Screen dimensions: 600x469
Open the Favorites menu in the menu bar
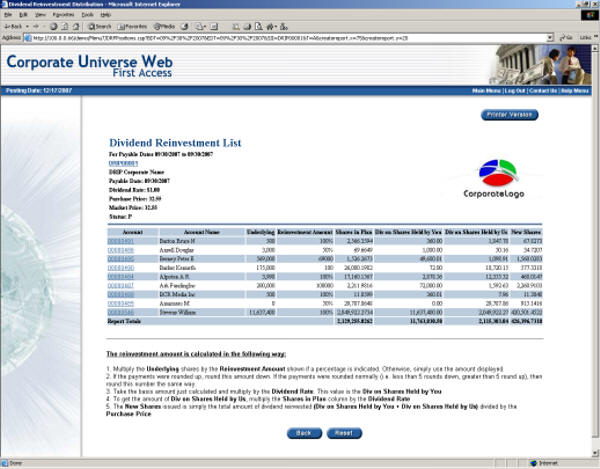[x=63, y=15]
